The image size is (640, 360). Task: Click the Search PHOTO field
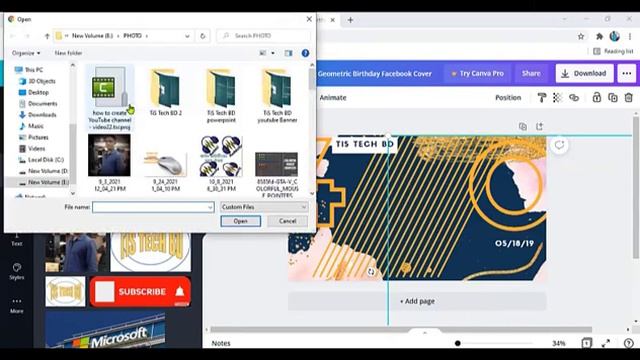[x=263, y=36]
